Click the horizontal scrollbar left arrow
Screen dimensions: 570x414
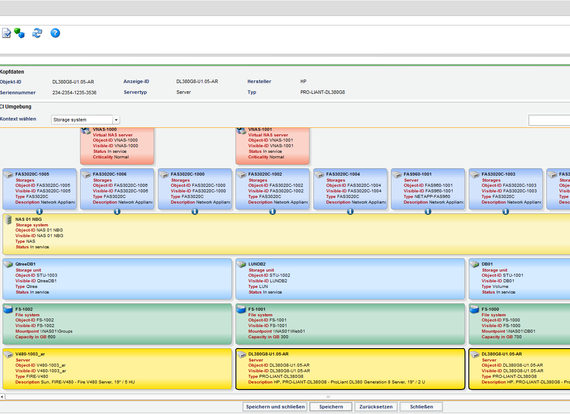(2, 397)
